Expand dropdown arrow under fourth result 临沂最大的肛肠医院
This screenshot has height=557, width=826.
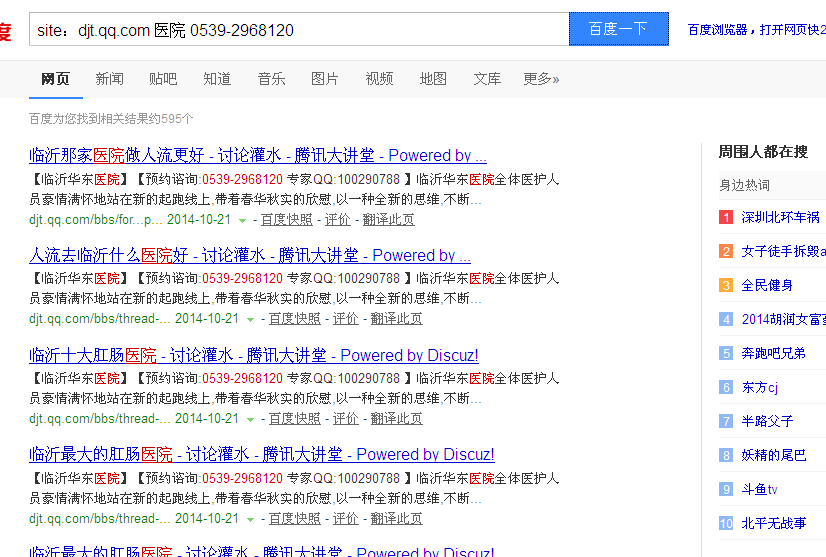pyautogui.click(x=251, y=520)
